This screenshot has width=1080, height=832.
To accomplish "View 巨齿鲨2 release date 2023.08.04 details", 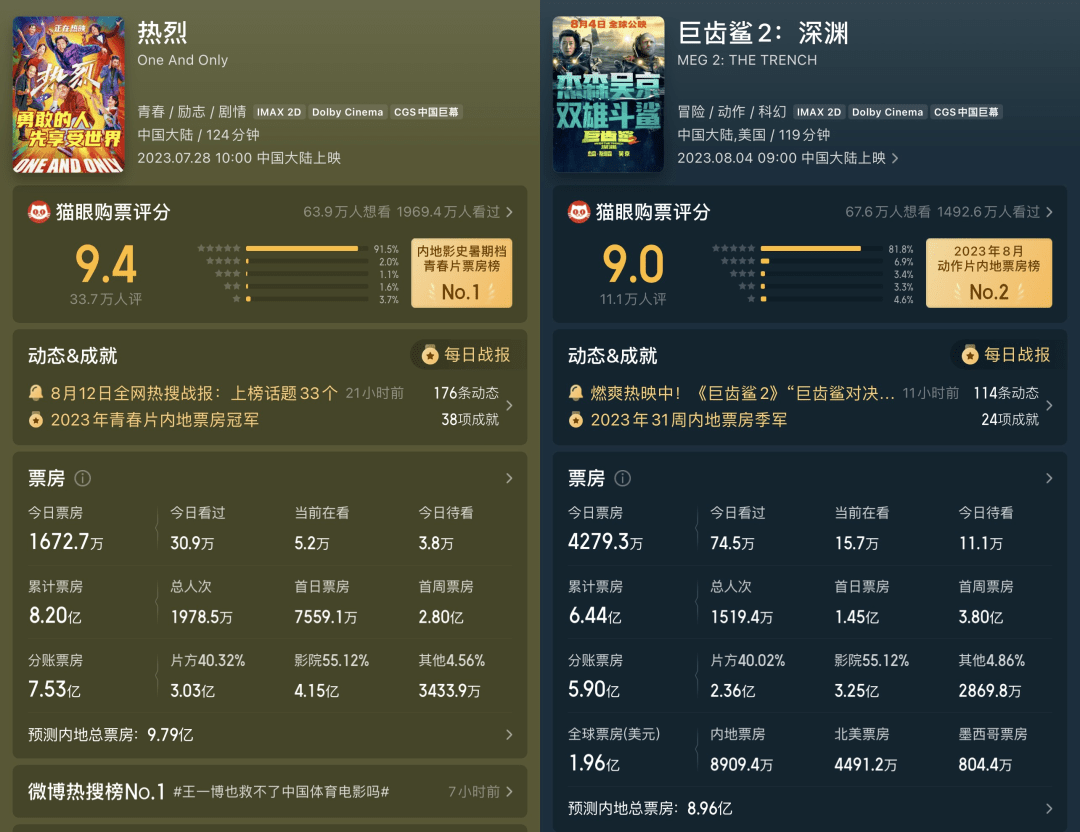I will 788,158.
